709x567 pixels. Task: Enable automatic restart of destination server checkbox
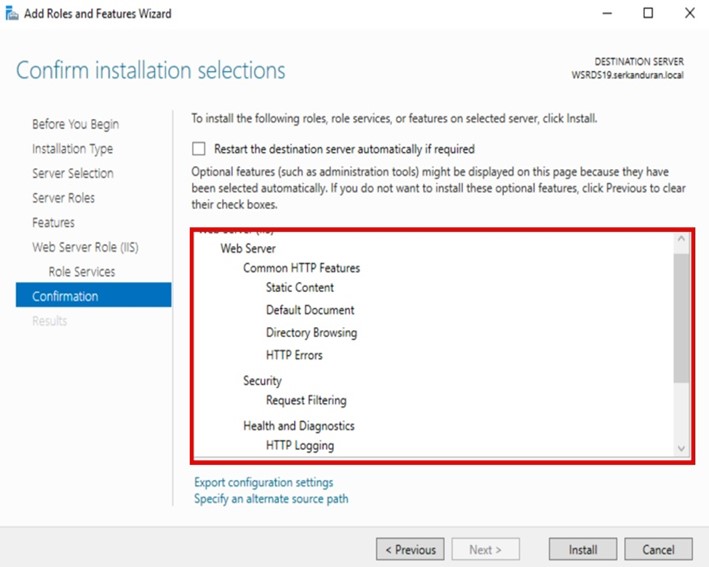[x=200, y=149]
